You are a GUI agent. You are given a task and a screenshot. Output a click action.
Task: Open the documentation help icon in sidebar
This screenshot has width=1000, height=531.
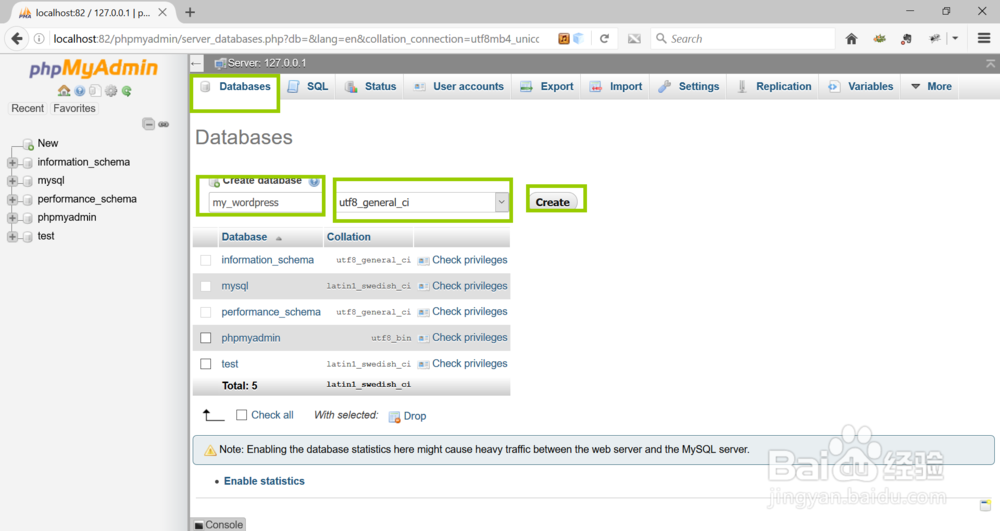click(80, 91)
